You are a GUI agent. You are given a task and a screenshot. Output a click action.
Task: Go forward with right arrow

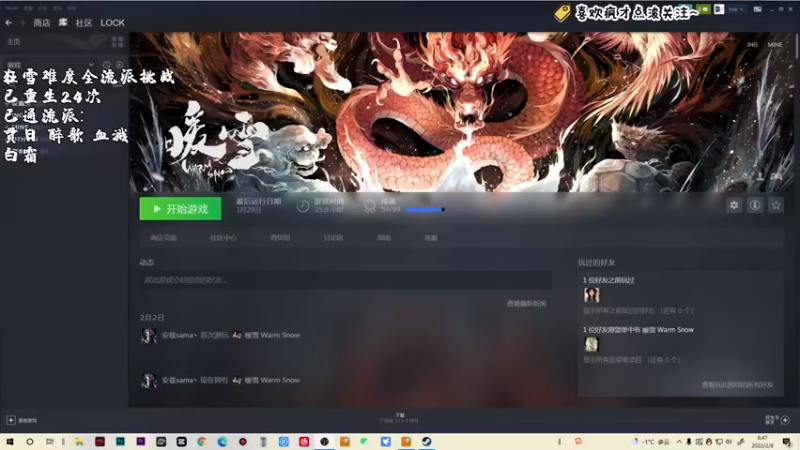point(22,22)
